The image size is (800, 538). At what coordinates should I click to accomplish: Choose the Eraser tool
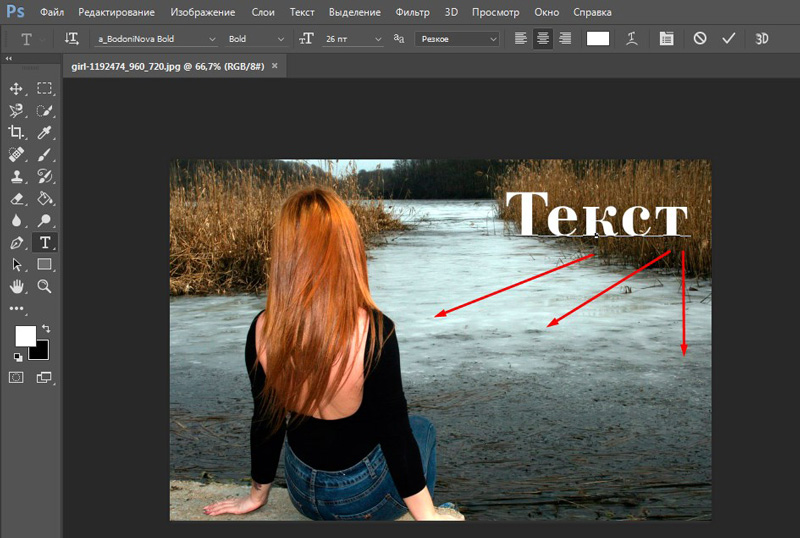click(16, 198)
